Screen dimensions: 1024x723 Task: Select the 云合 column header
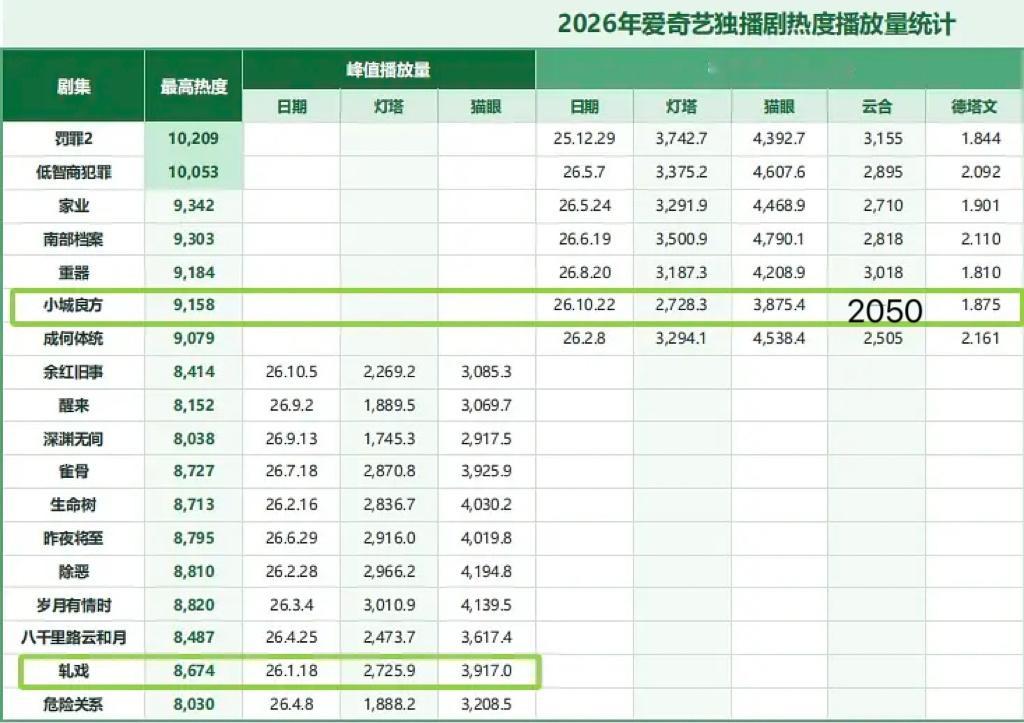point(876,106)
